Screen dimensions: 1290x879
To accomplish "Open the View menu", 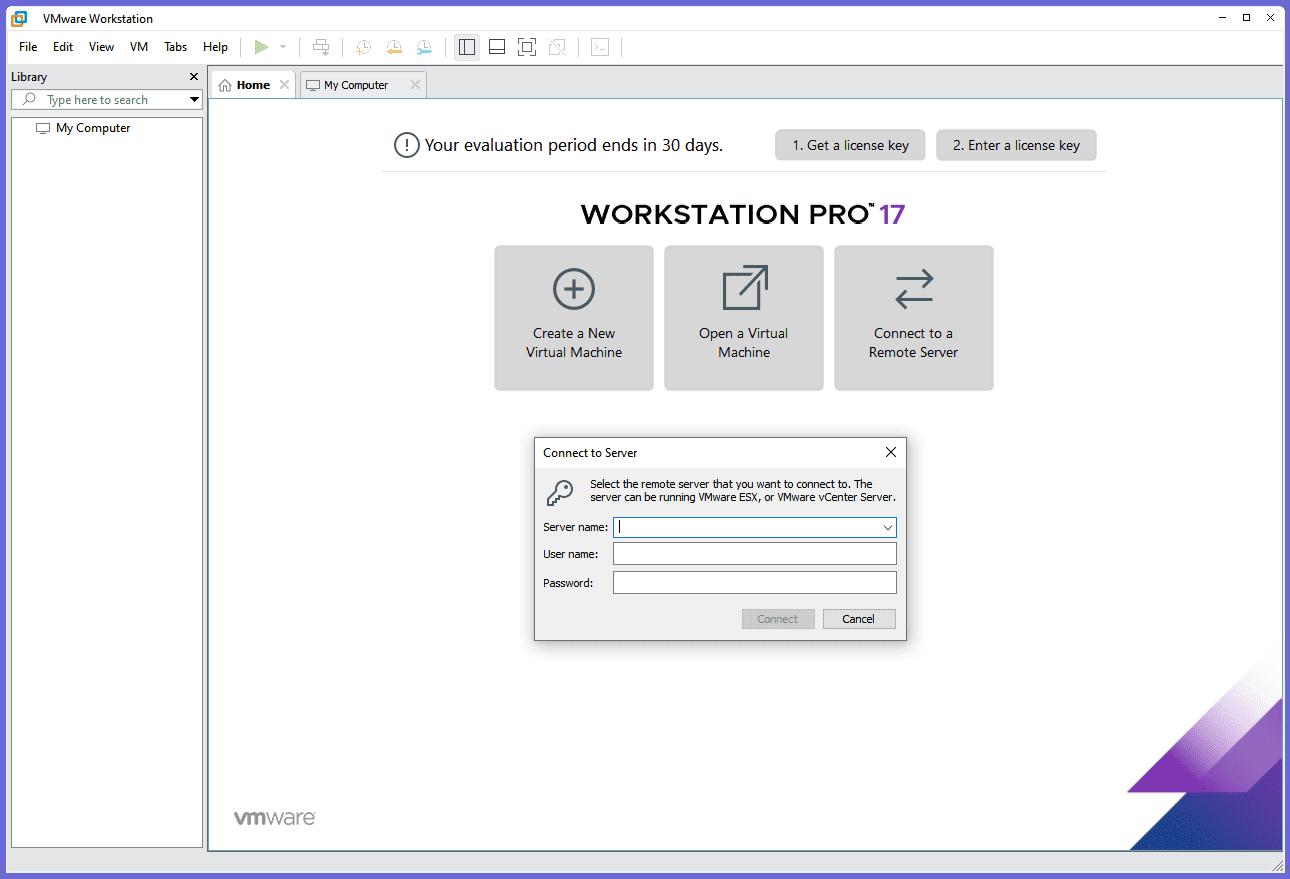I will click(x=101, y=47).
